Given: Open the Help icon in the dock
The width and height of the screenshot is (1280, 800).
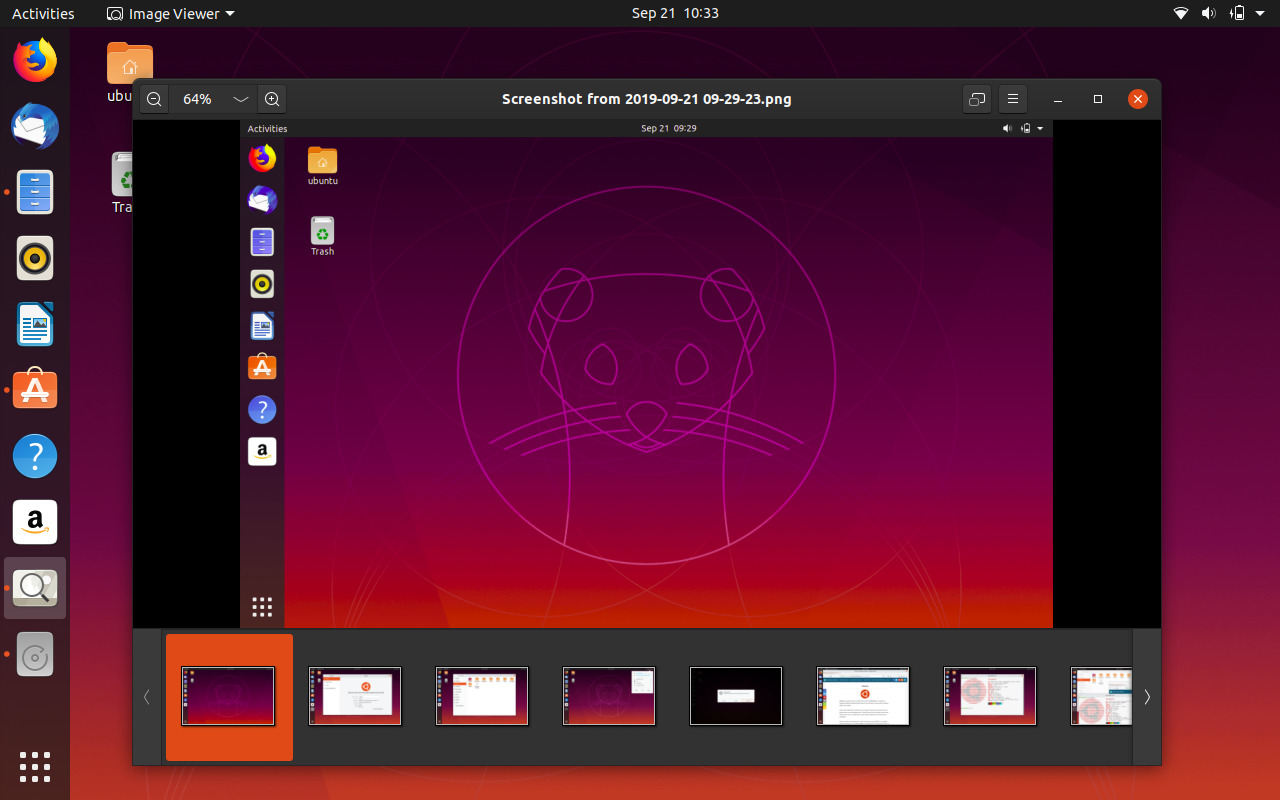Looking at the screenshot, I should click(x=35, y=456).
